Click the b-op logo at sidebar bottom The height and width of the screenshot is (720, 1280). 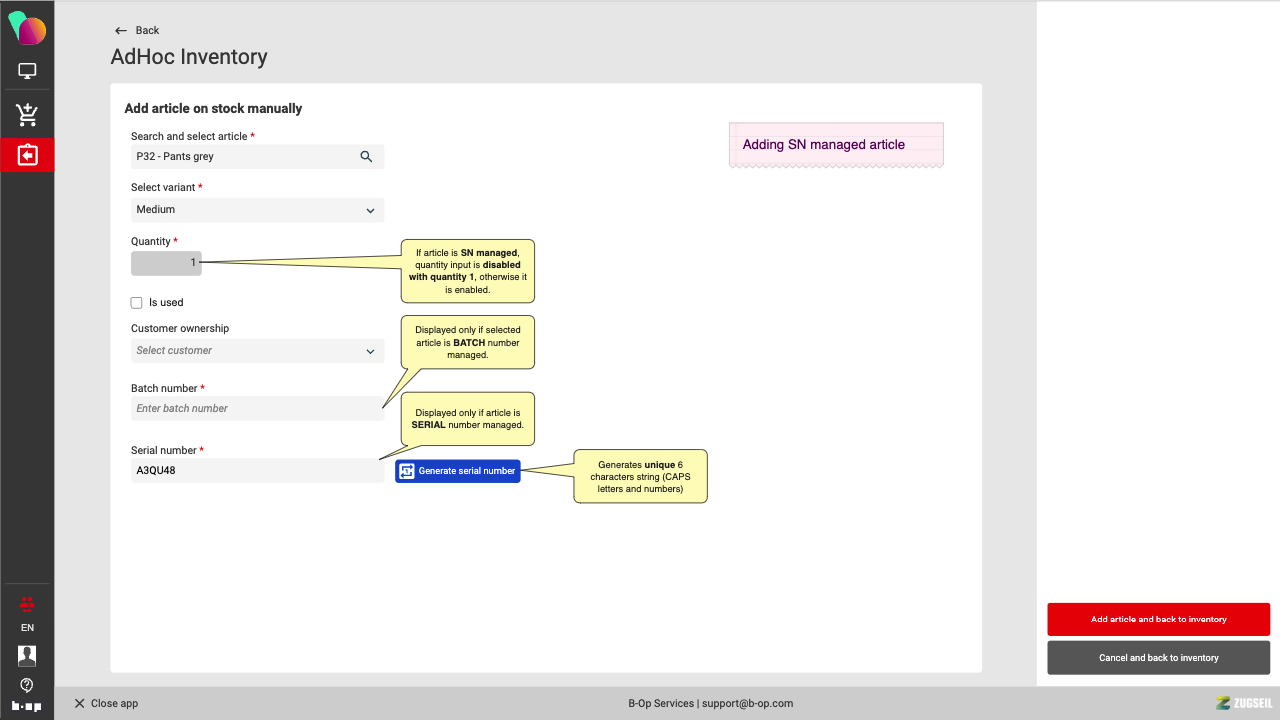[x=27, y=706]
